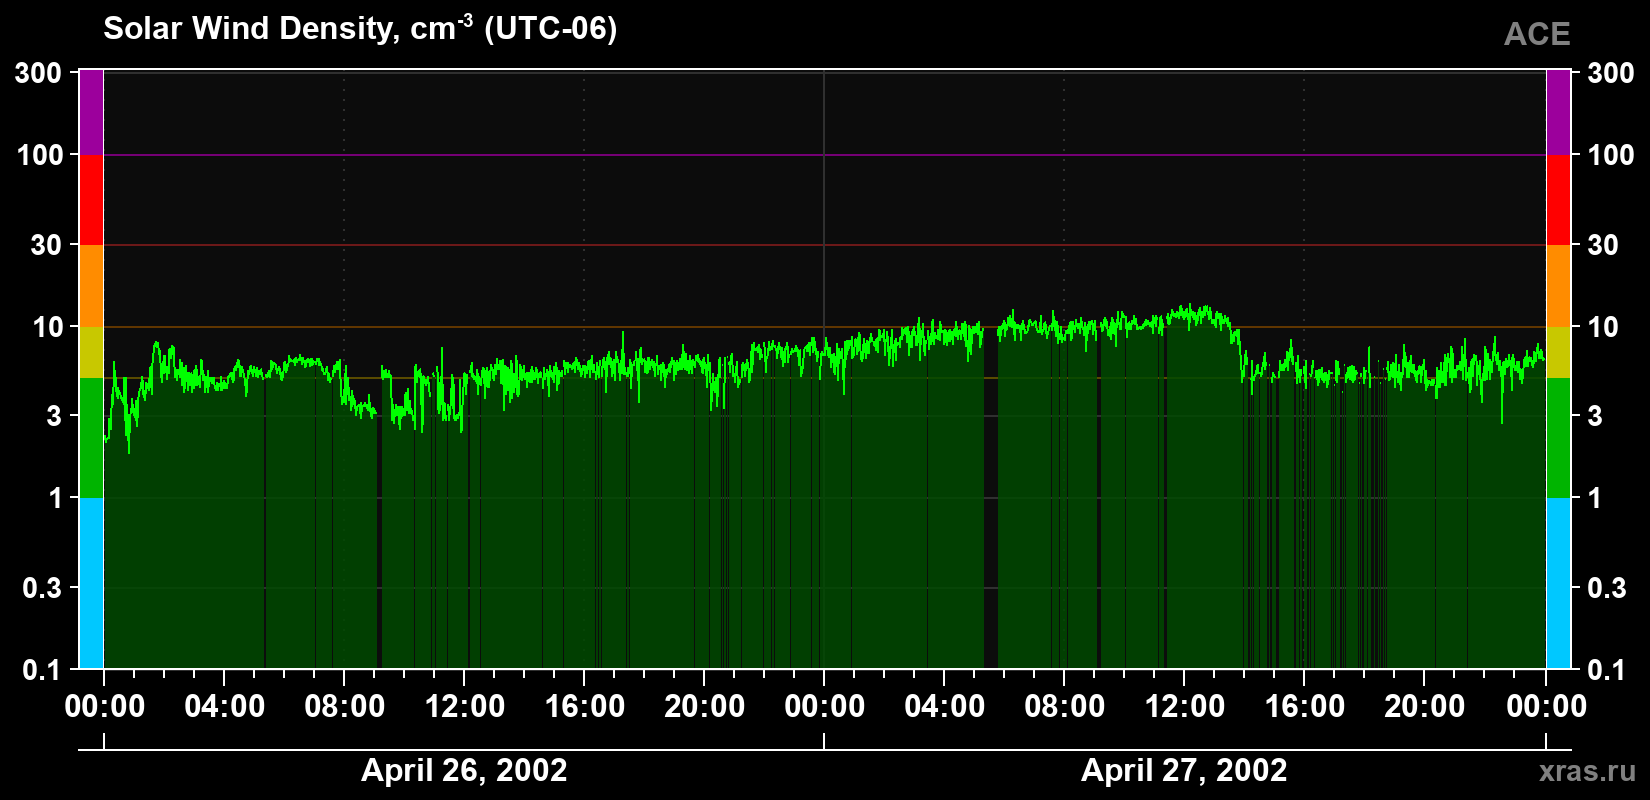The image size is (1650, 800).
Task: Click the purple color band on left scale
Action: (x=91, y=112)
